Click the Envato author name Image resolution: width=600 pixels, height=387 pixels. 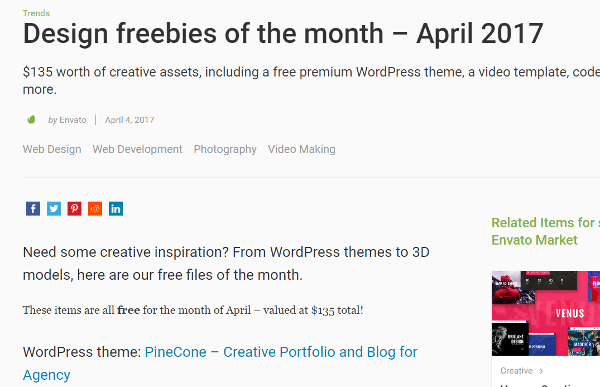coord(73,120)
